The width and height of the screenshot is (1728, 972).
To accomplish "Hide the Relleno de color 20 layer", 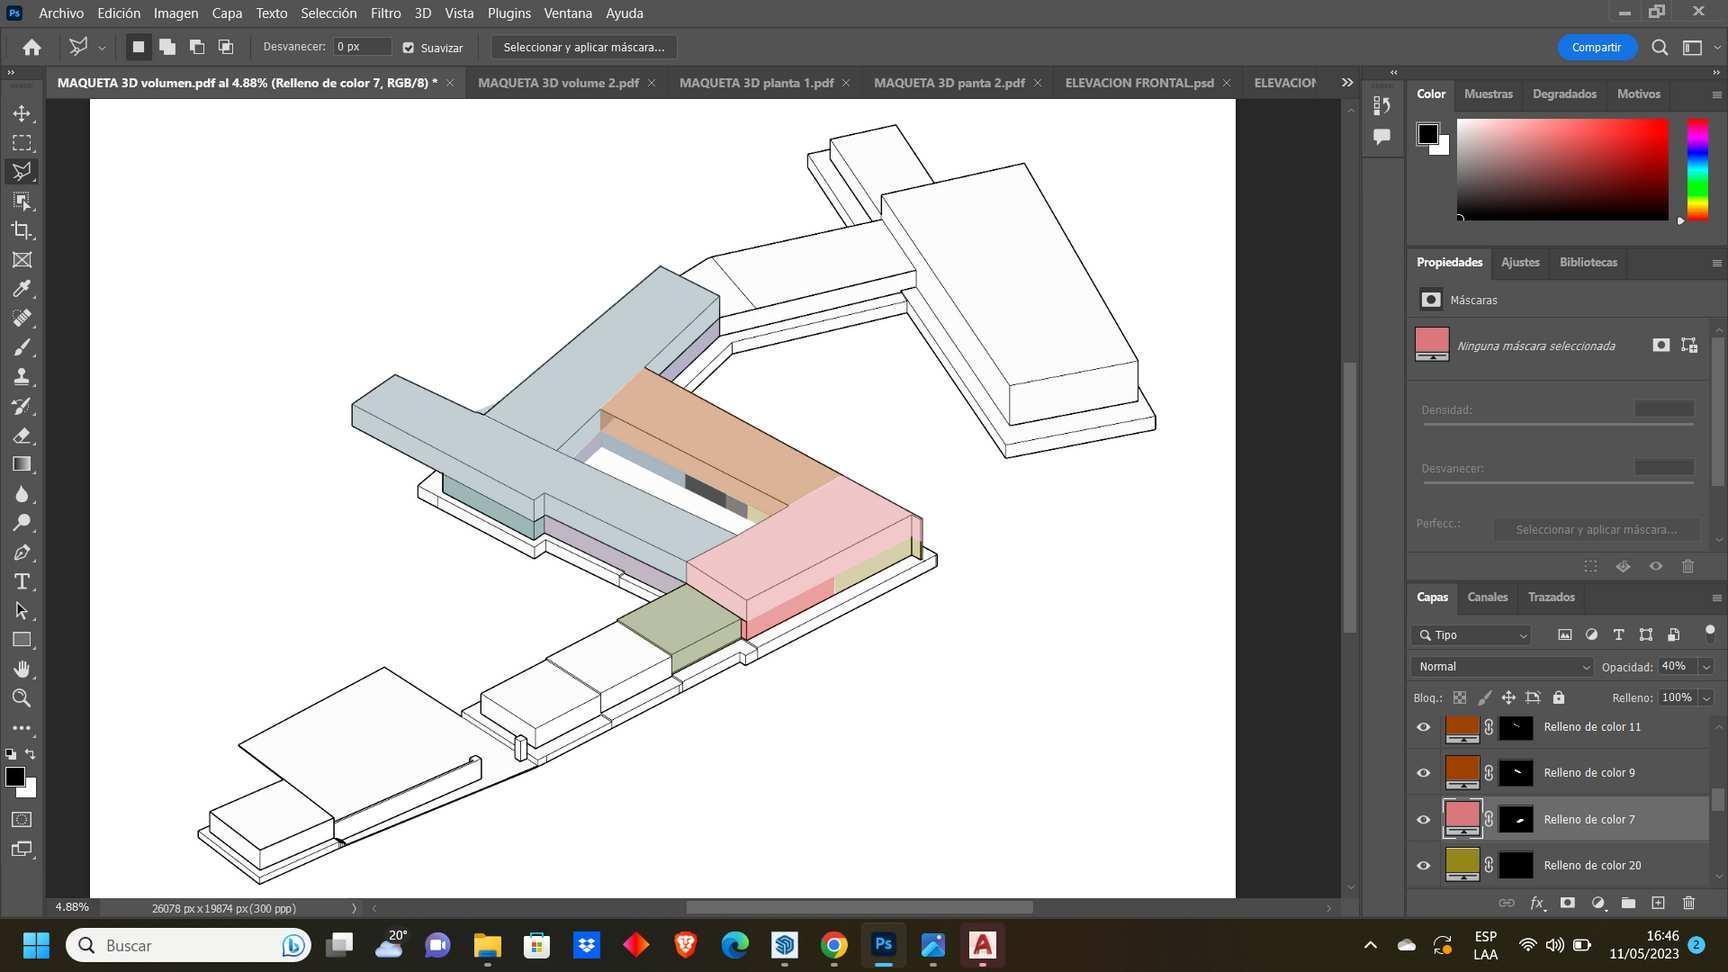I will 1423,866.
